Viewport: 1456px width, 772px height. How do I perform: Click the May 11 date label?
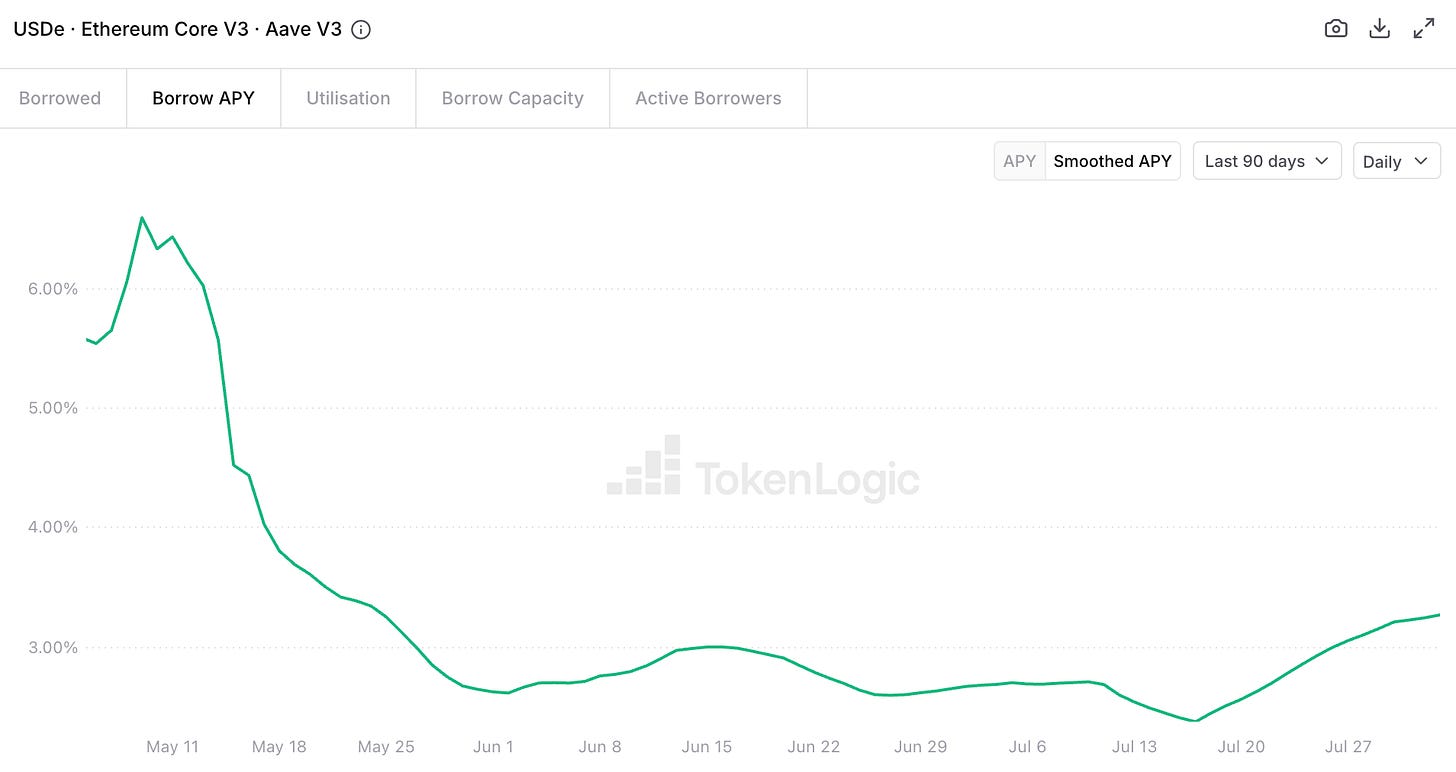click(x=172, y=746)
